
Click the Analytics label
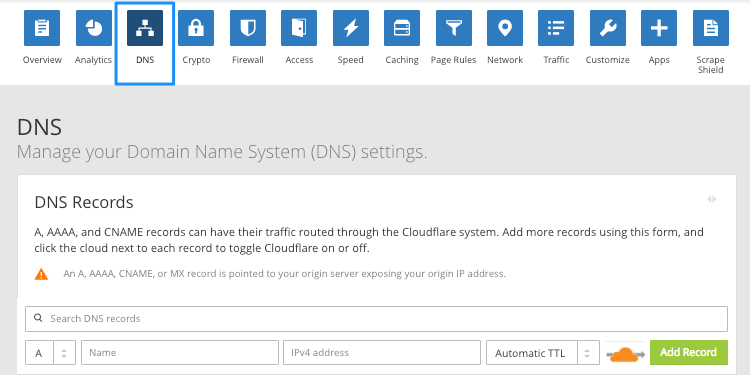pyautogui.click(x=93, y=60)
